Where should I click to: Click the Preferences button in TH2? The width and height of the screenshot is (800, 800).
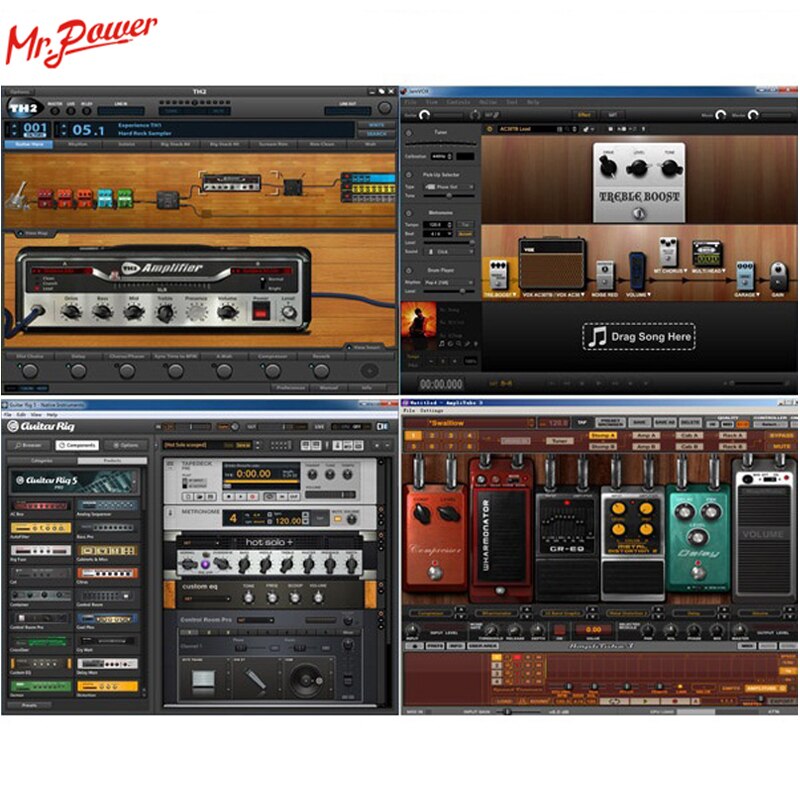pos(290,386)
